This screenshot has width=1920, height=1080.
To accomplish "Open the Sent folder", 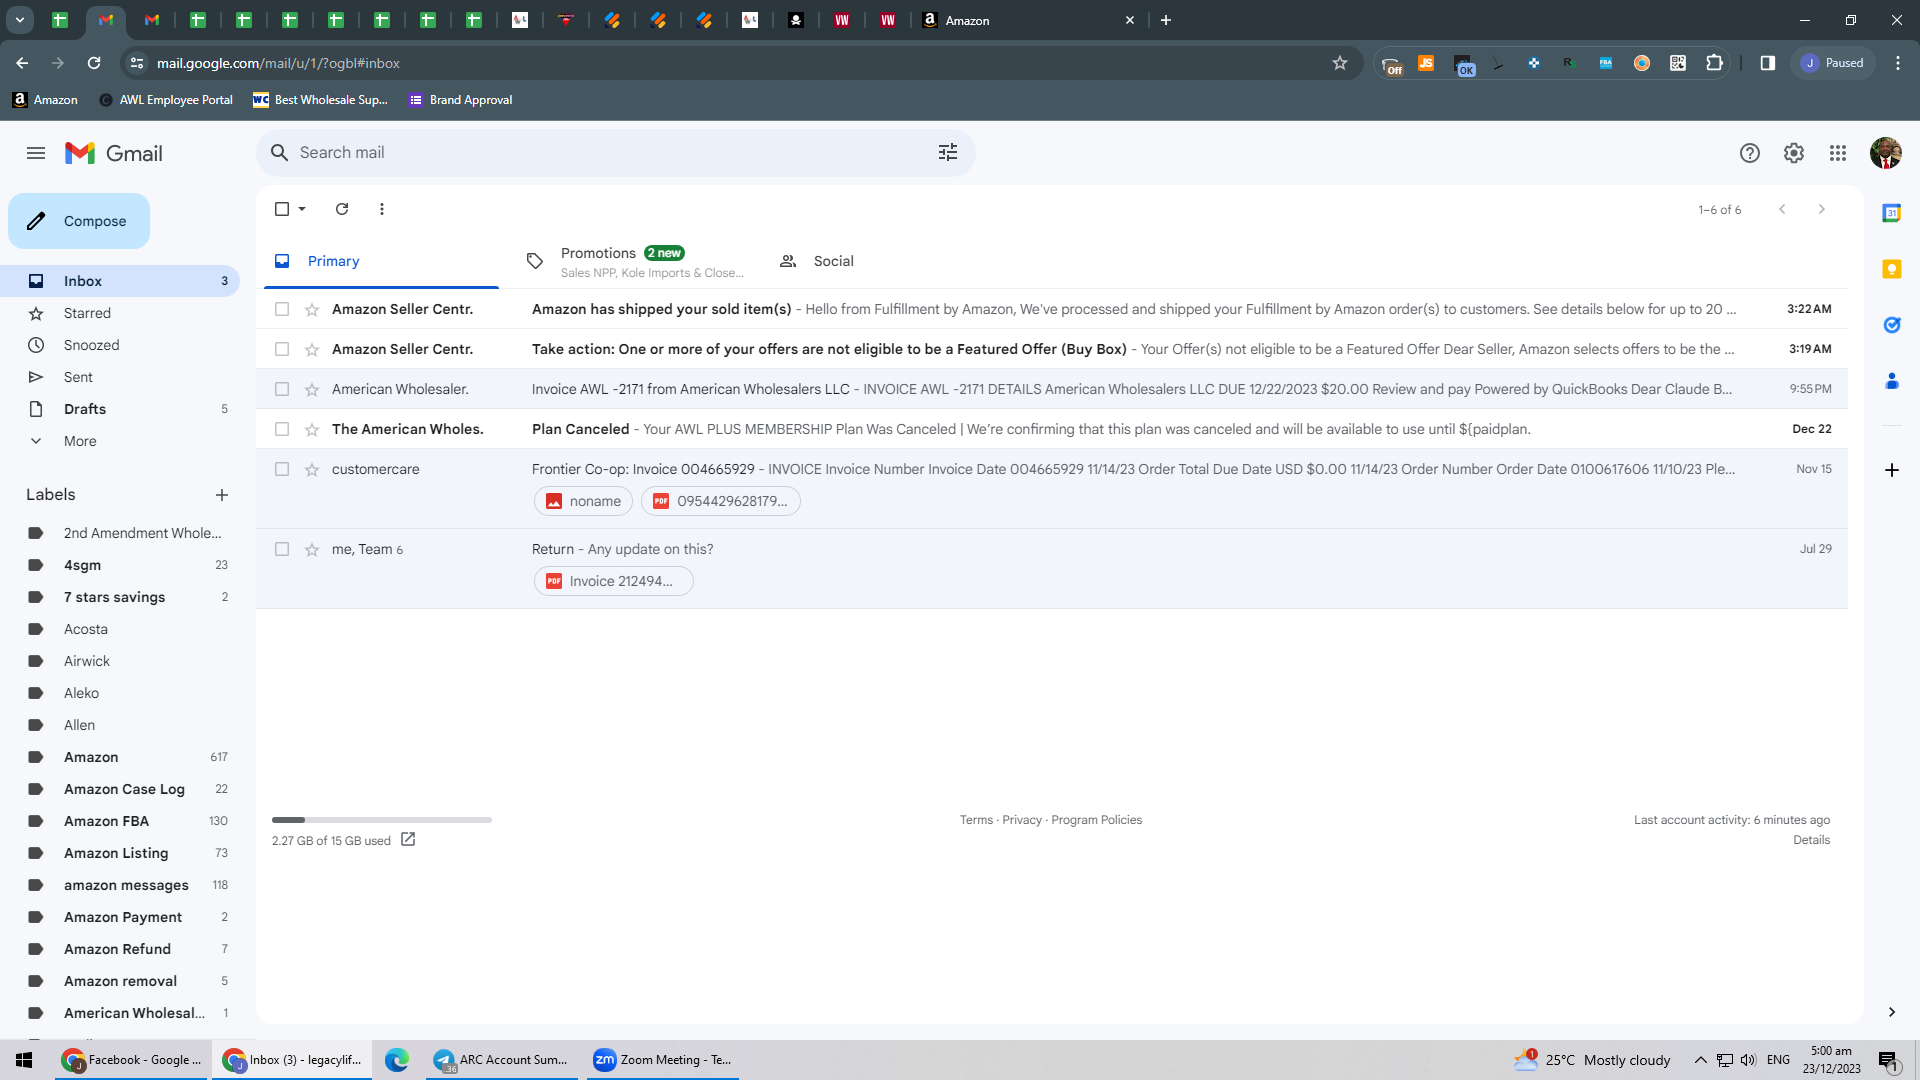I will [78, 377].
